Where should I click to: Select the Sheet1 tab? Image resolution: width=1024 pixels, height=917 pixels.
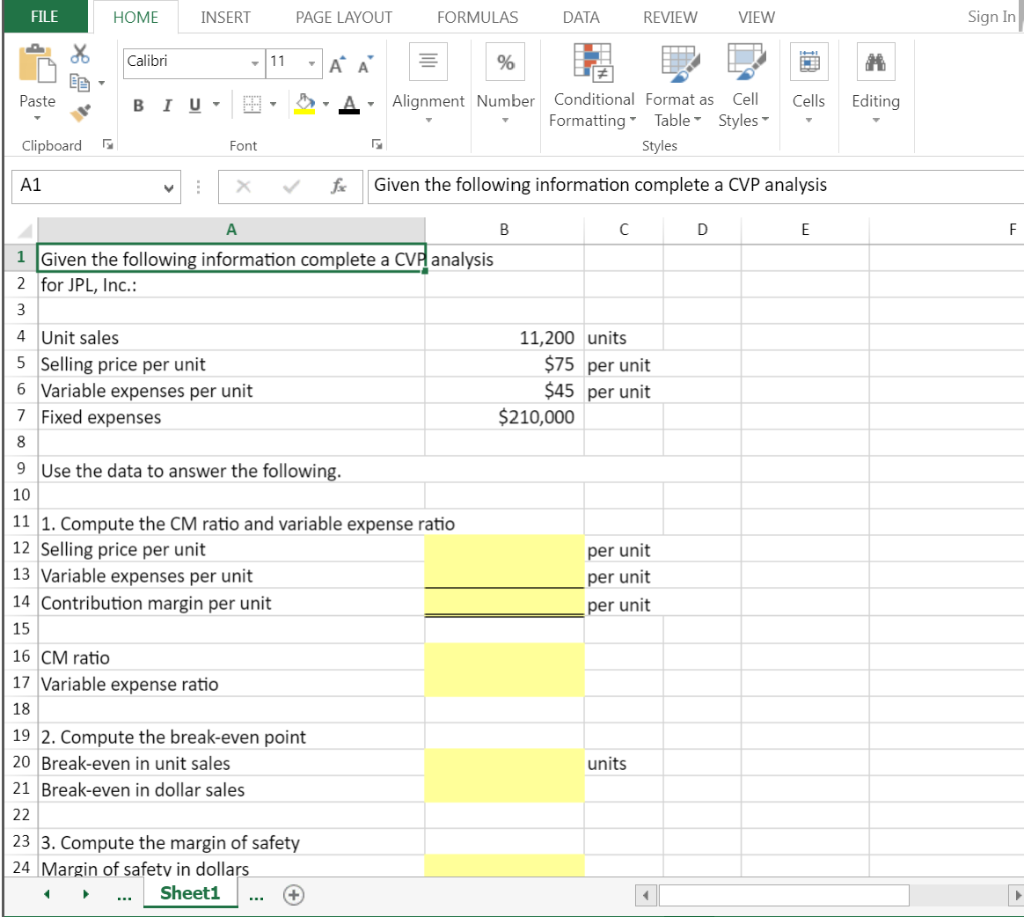point(190,893)
